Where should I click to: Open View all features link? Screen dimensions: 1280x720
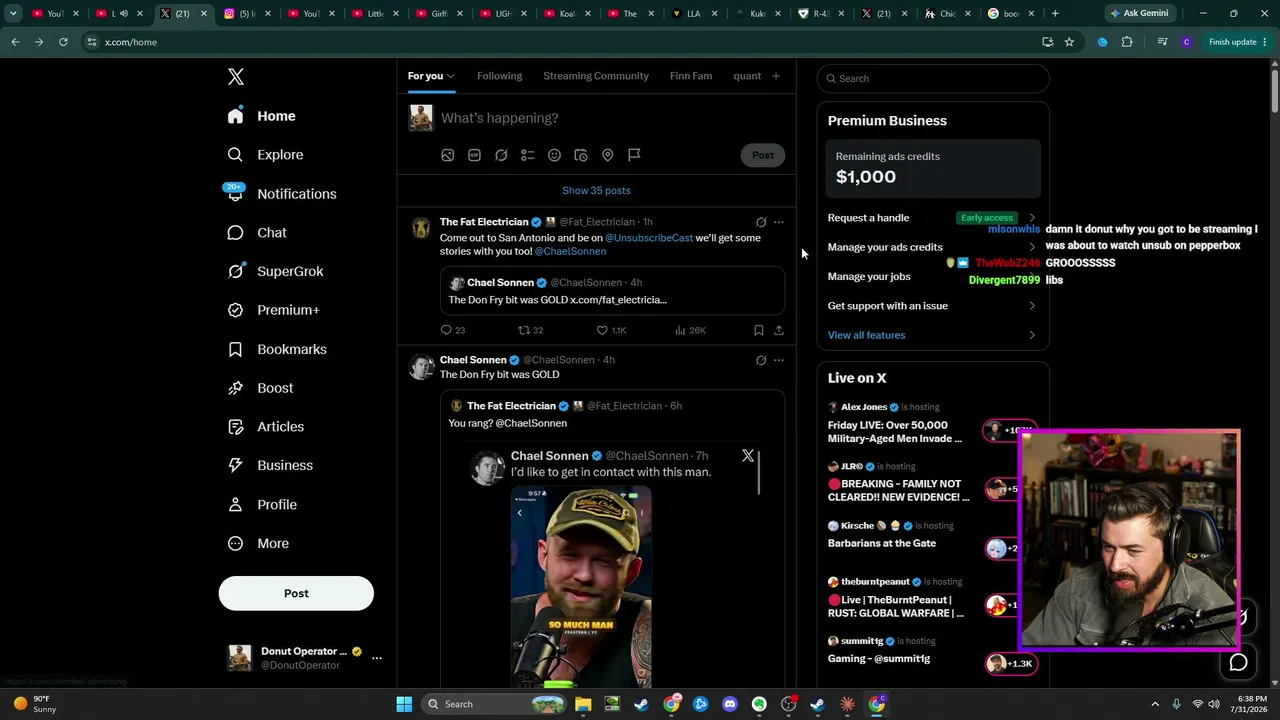(x=866, y=335)
